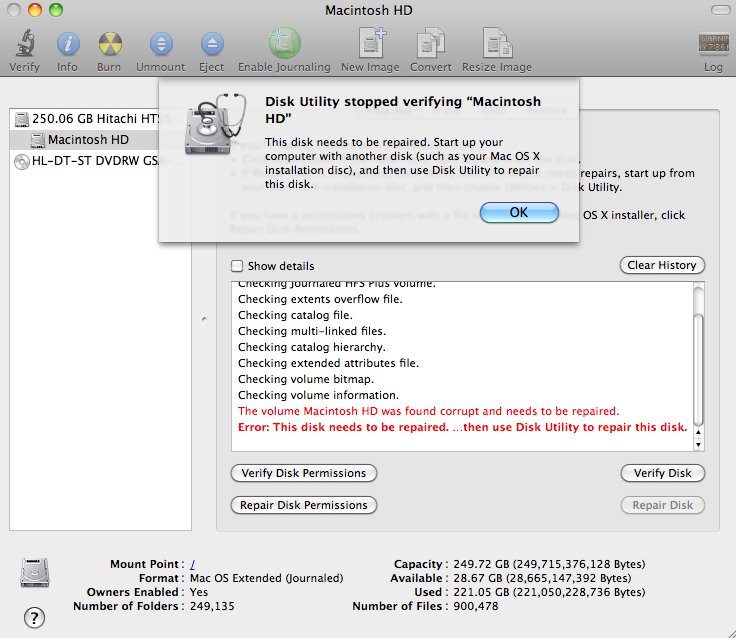Click the sidebar split divider handle dot
Screen dimensions: 736x638
pos(204,319)
